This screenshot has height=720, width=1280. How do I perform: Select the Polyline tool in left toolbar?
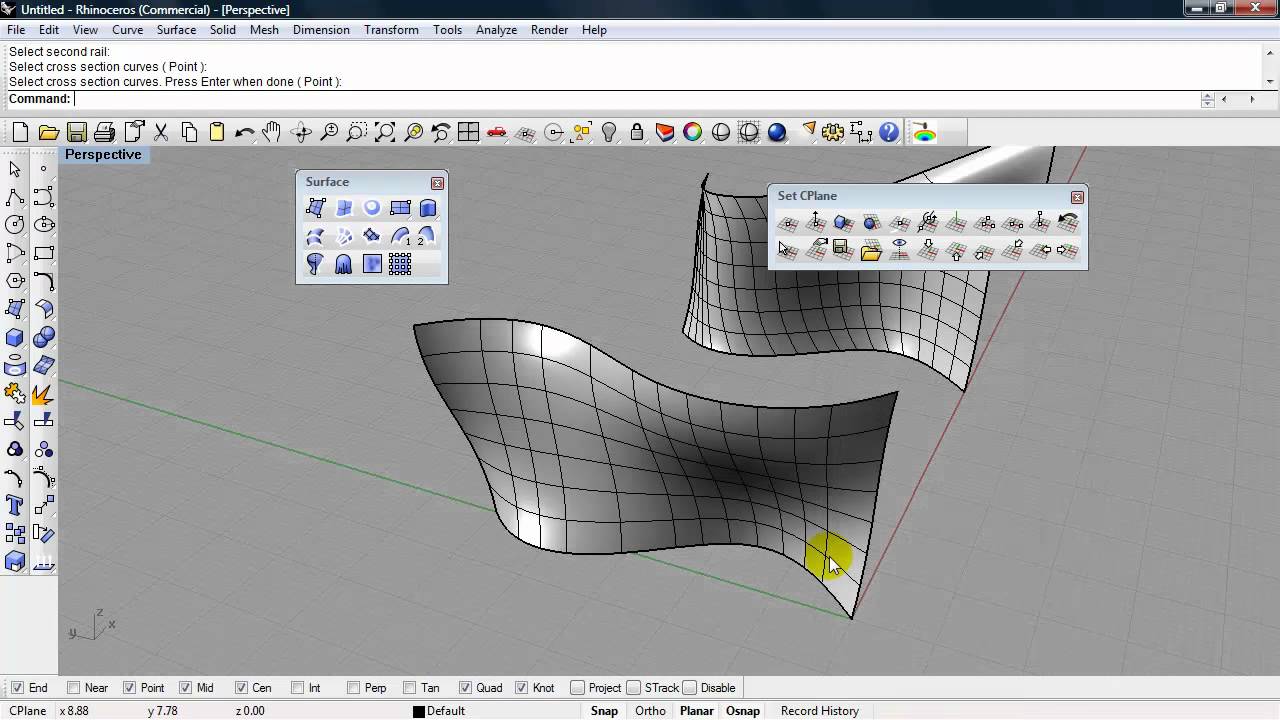[x=15, y=197]
